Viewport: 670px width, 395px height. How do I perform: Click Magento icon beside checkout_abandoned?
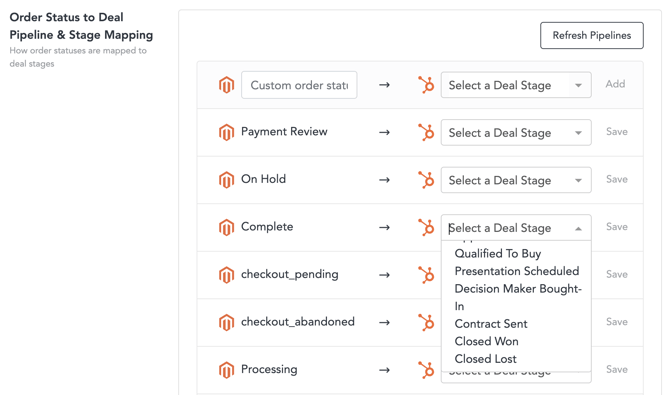[226, 322]
